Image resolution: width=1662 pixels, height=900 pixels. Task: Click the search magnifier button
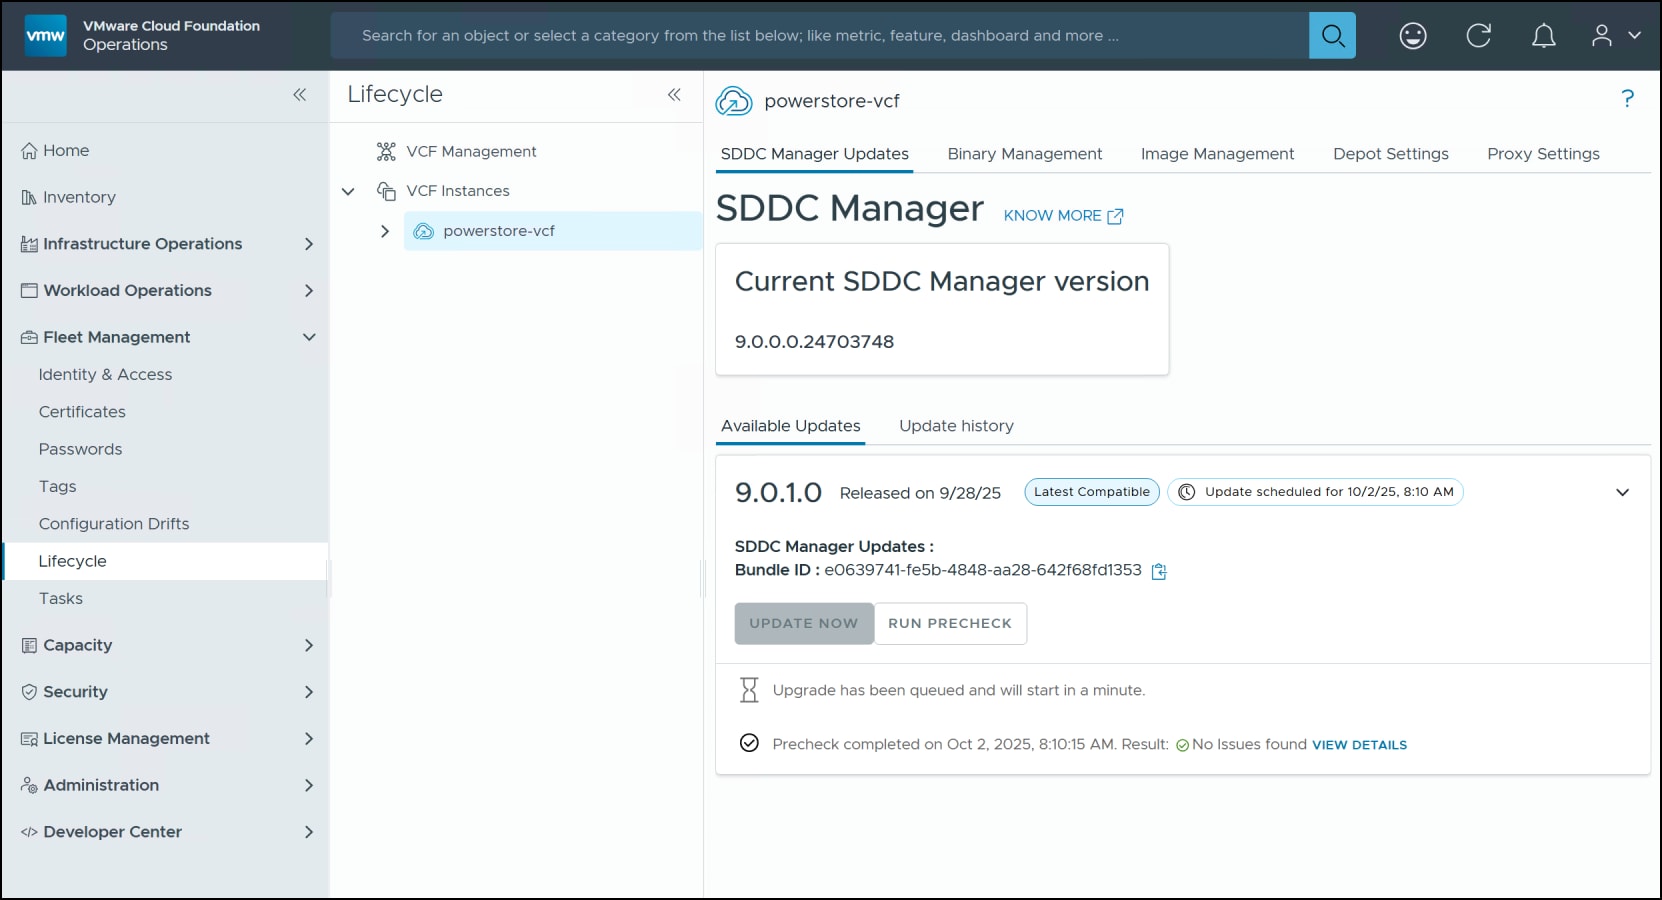(1332, 36)
